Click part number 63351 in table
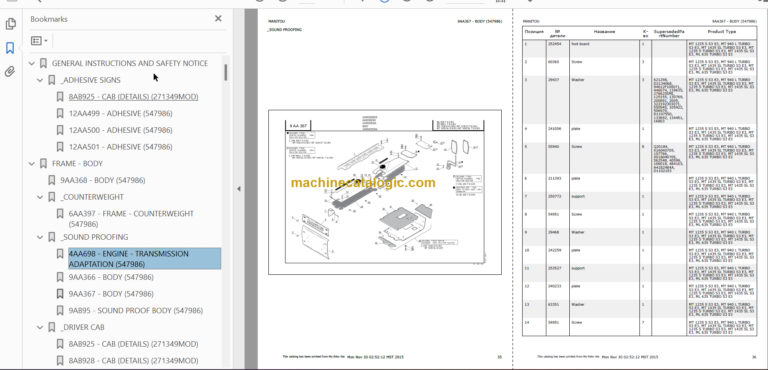Viewport: 768px width, 370px height. 553,304
